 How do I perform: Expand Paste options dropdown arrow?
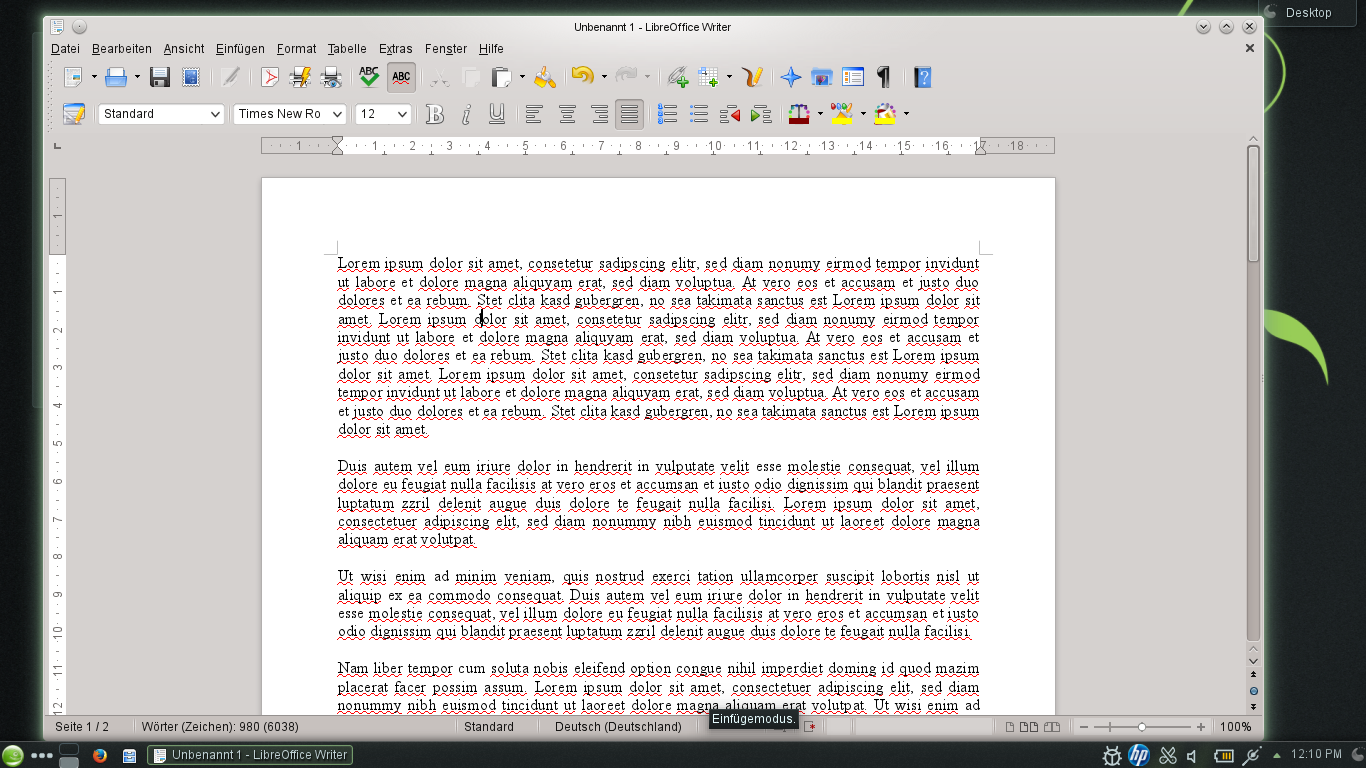pos(522,77)
